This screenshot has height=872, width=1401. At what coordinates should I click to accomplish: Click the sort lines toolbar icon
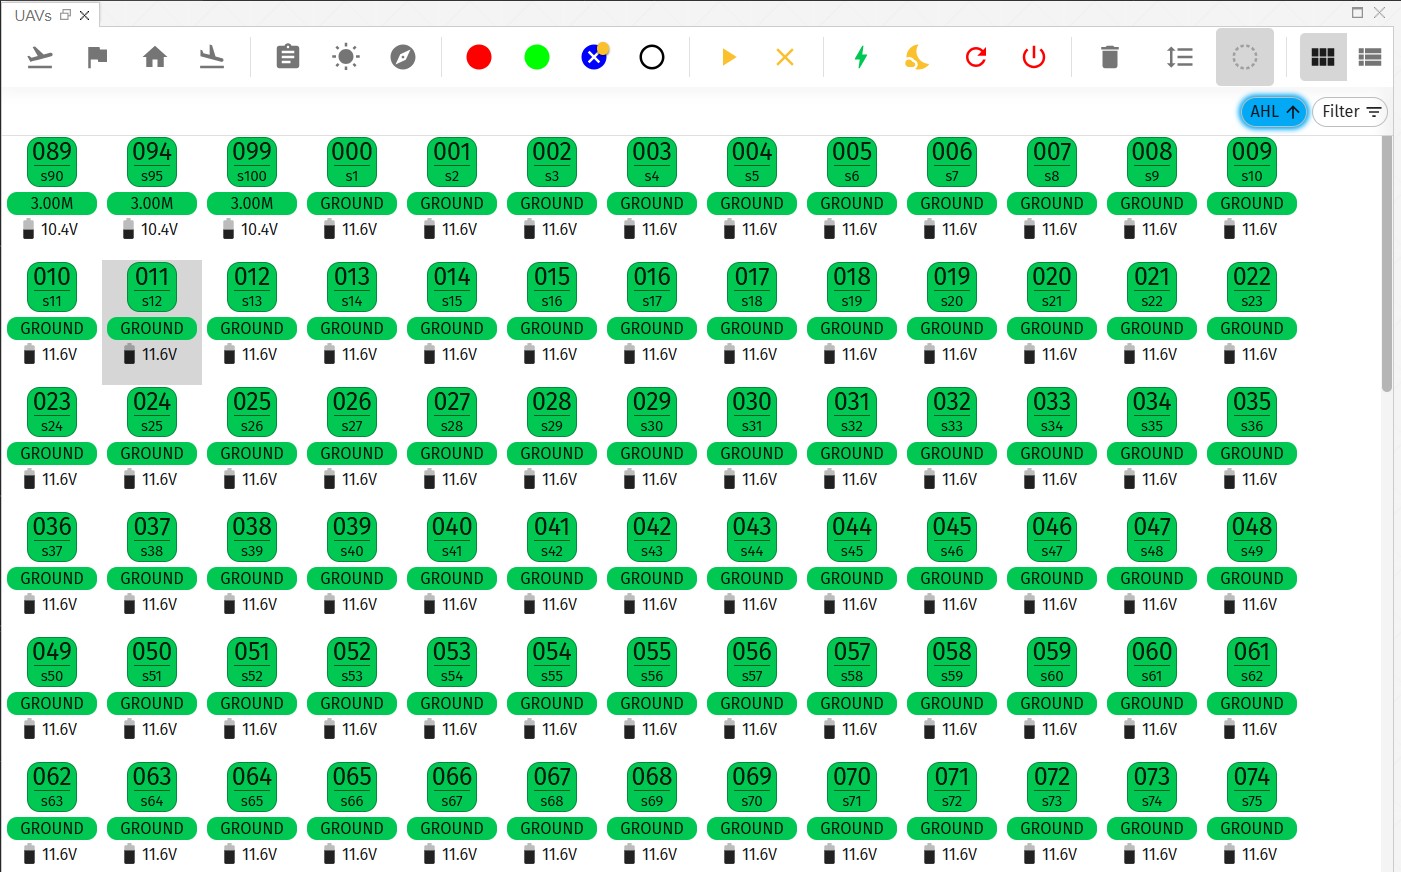tap(1180, 57)
